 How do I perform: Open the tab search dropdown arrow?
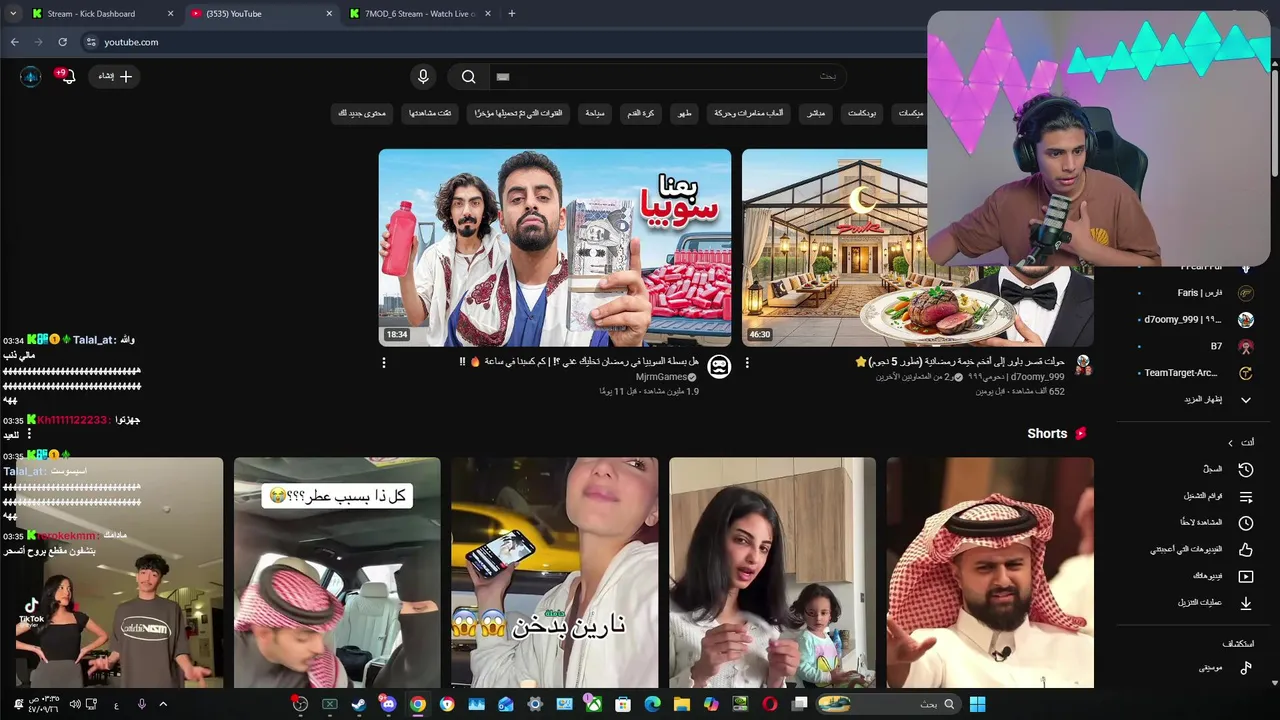click(x=13, y=14)
